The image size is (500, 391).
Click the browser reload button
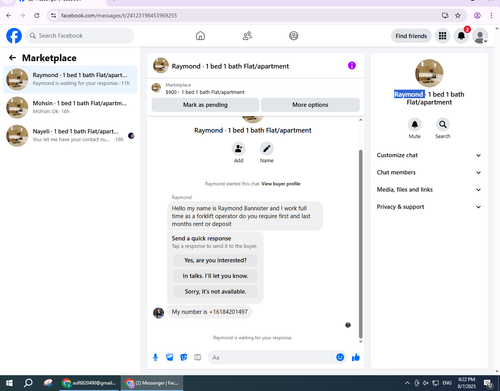coord(37,15)
